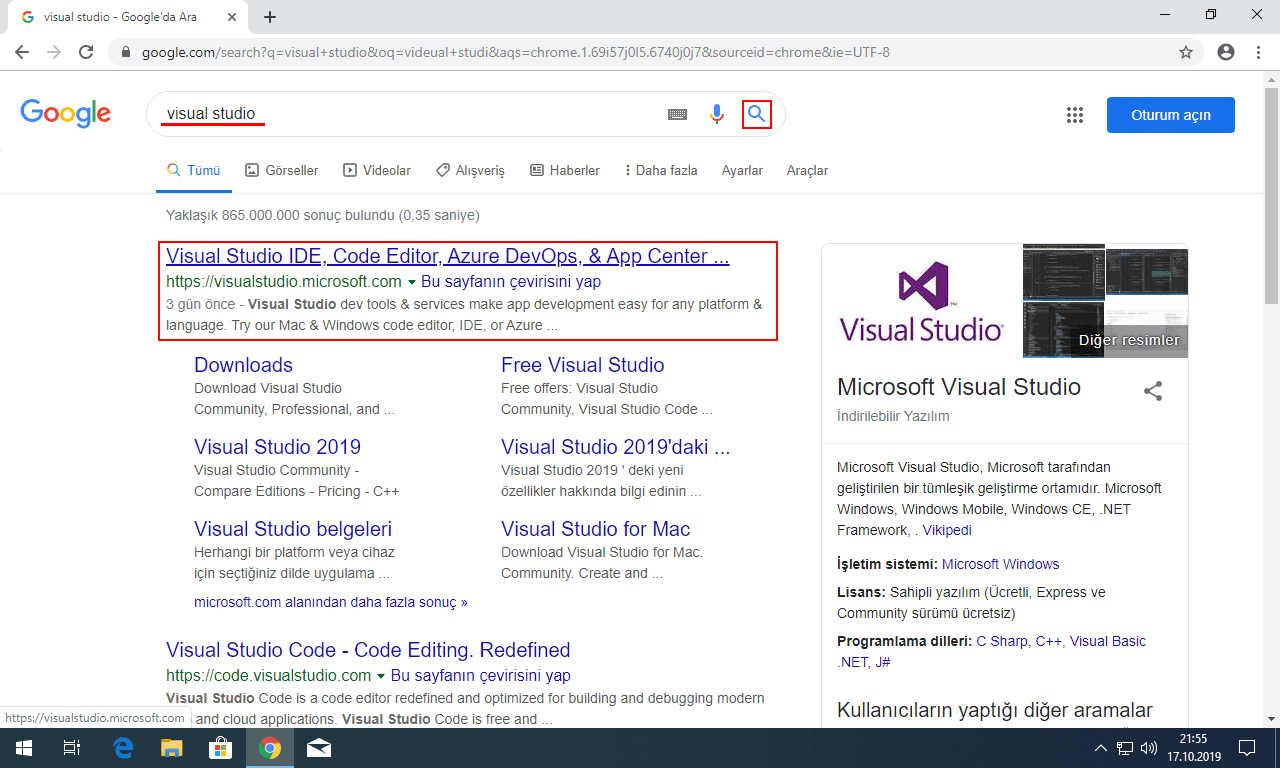The height and width of the screenshot is (768, 1280).
Task: Select the visual studio browser tab
Action: (127, 17)
